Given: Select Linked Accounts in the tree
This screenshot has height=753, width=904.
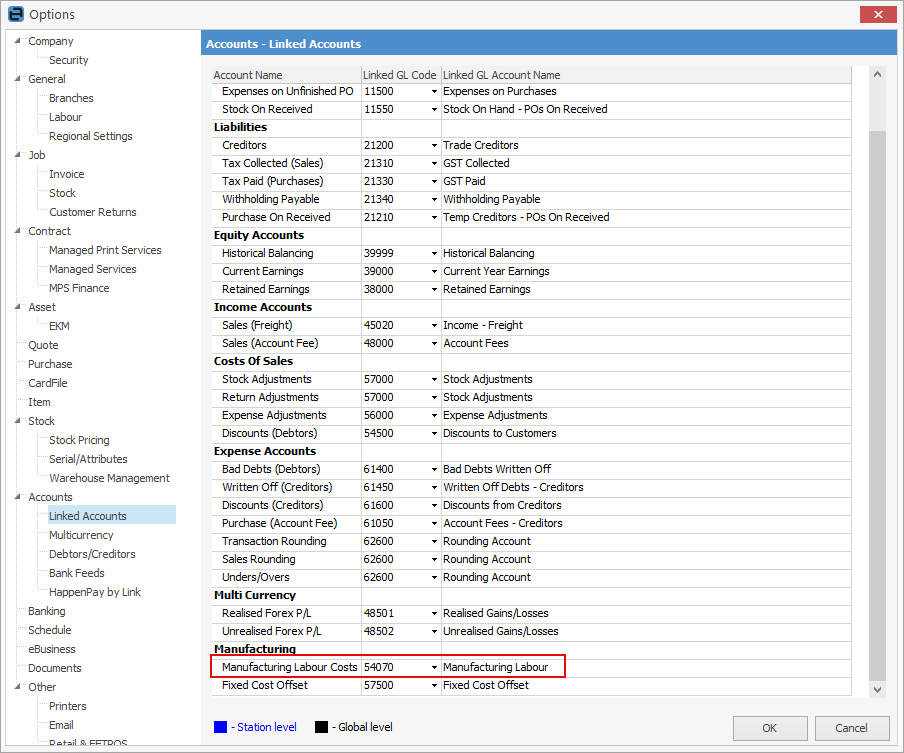Looking at the screenshot, I should [88, 515].
